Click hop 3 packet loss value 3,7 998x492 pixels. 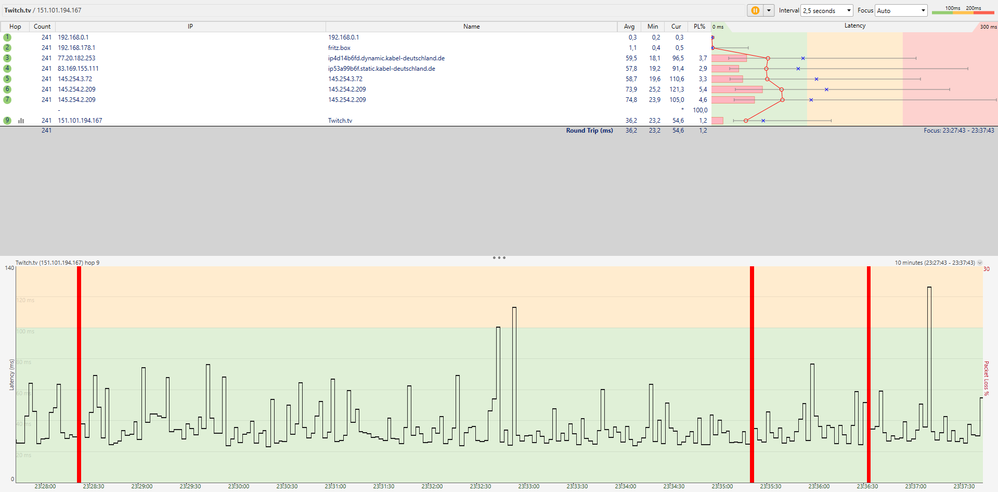click(703, 58)
